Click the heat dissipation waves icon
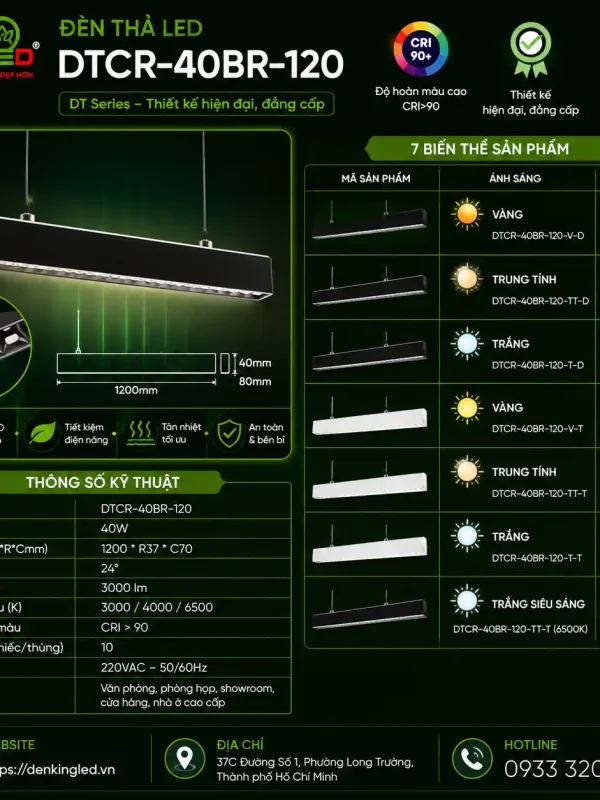Viewport: 600px width, 800px height. 141,433
